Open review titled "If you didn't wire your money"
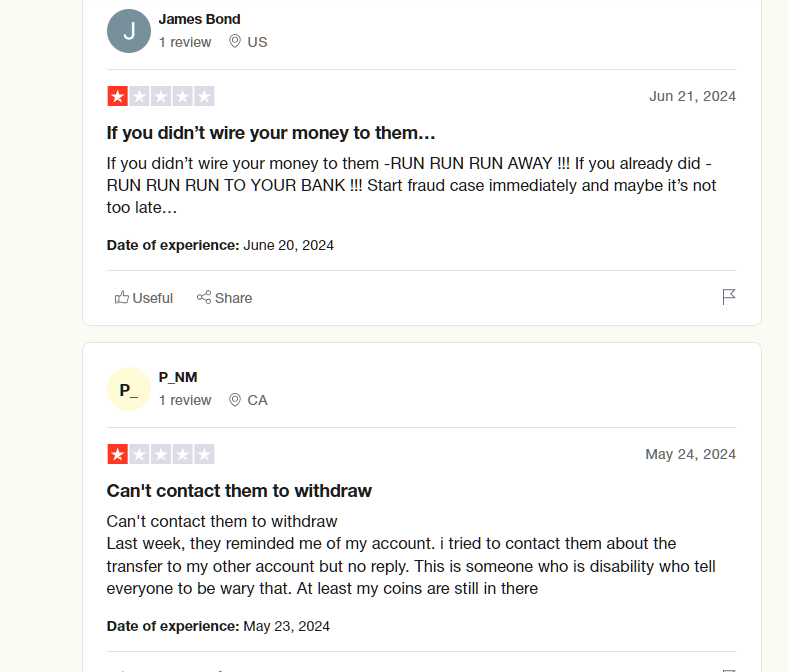Screen dimensions: 788x672 tap(271, 133)
